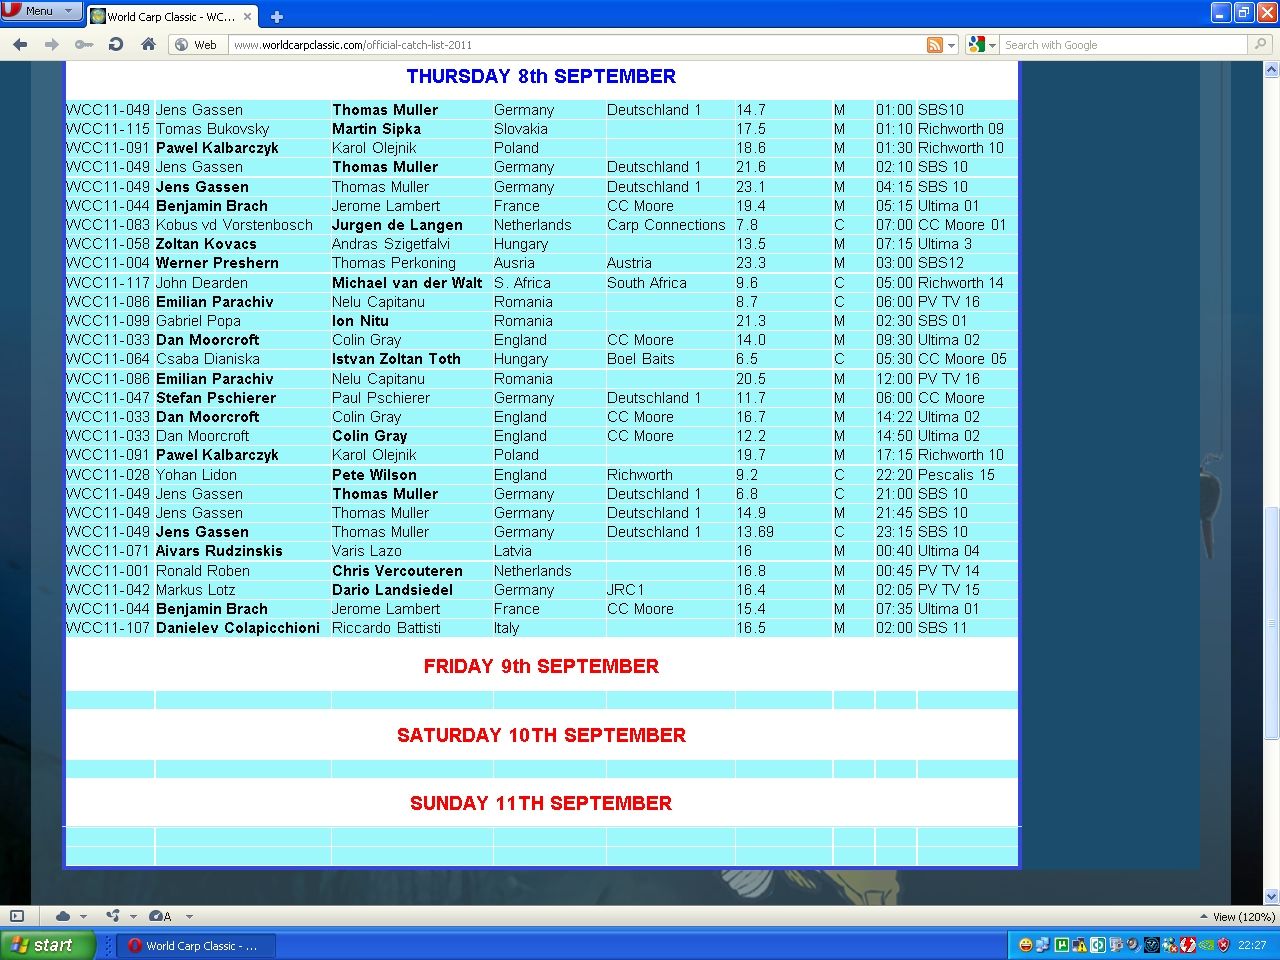Screen dimensions: 1280x960
Task: Click the address bar URL field
Action: [575, 45]
